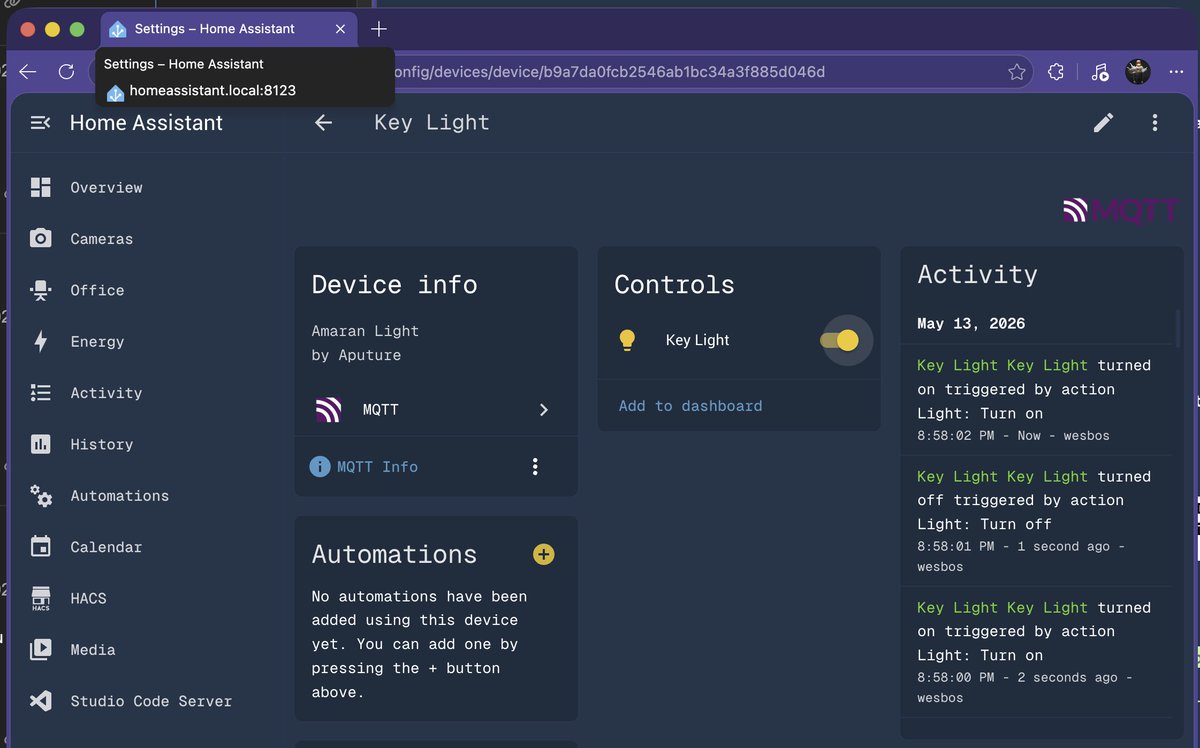Open a new browser tab
The image size is (1200, 748).
(379, 29)
